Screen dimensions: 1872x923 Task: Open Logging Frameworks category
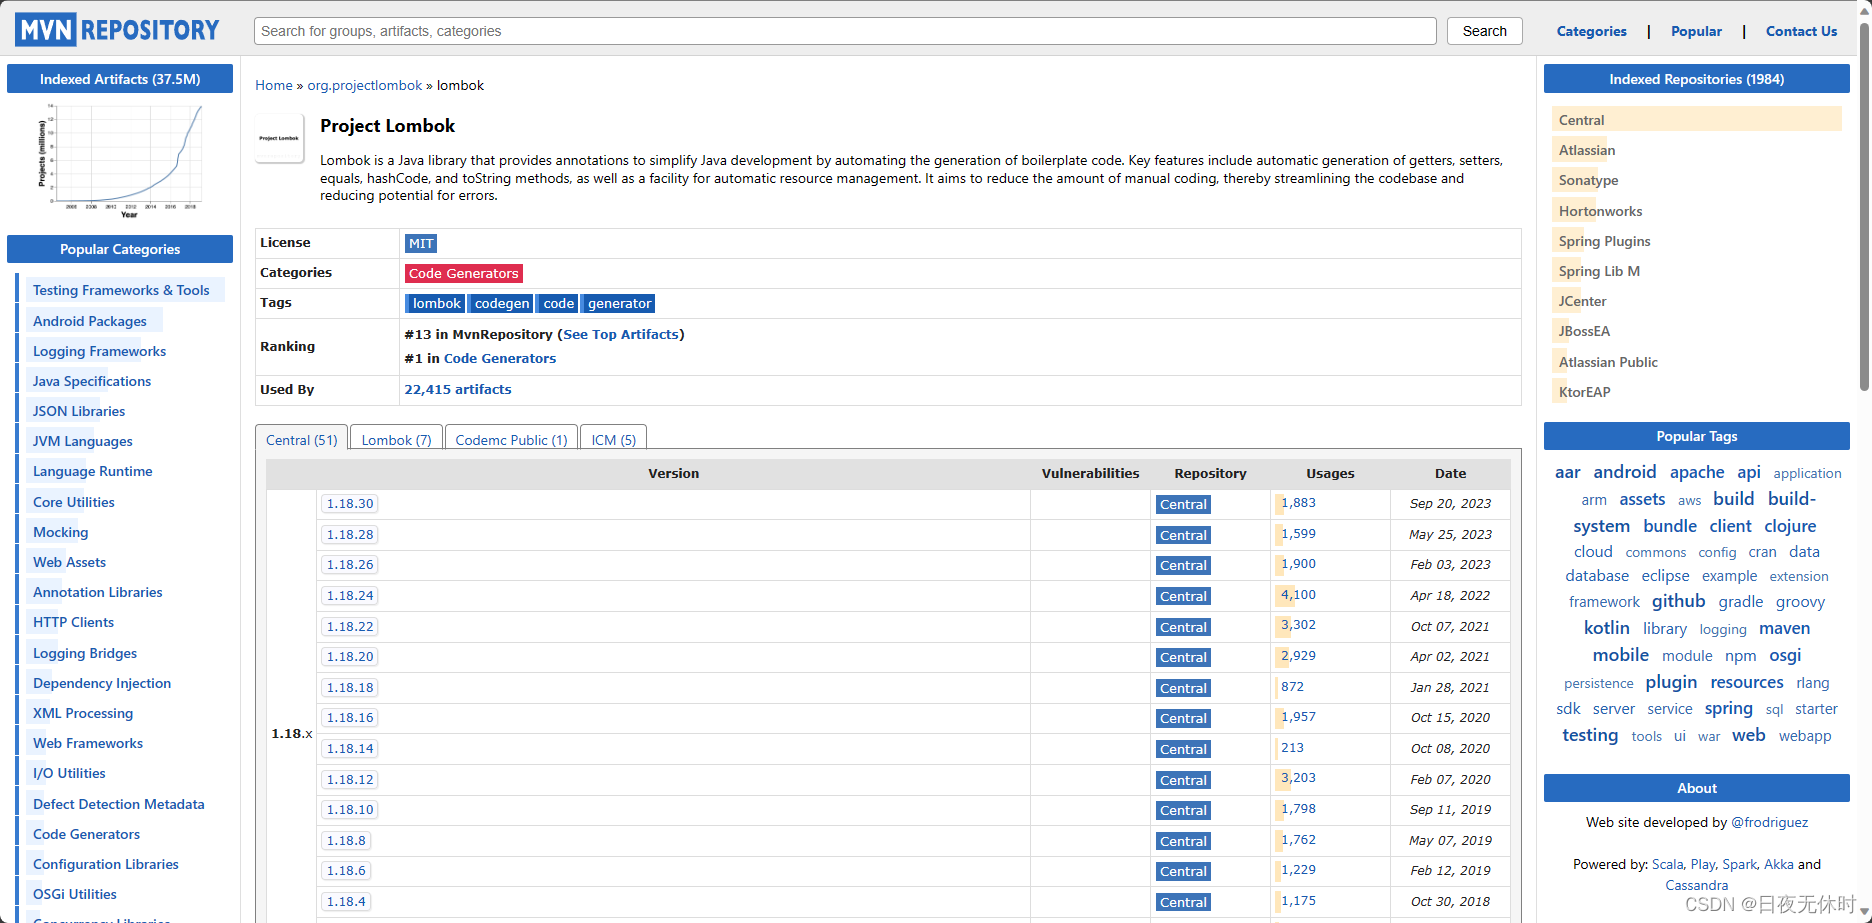(x=99, y=351)
